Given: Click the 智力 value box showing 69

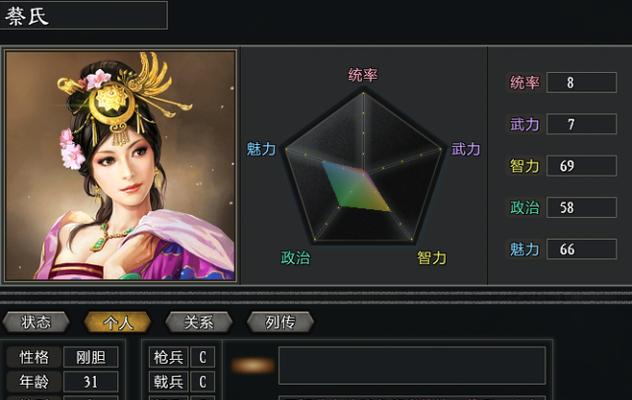Looking at the screenshot, I should coord(582,166).
